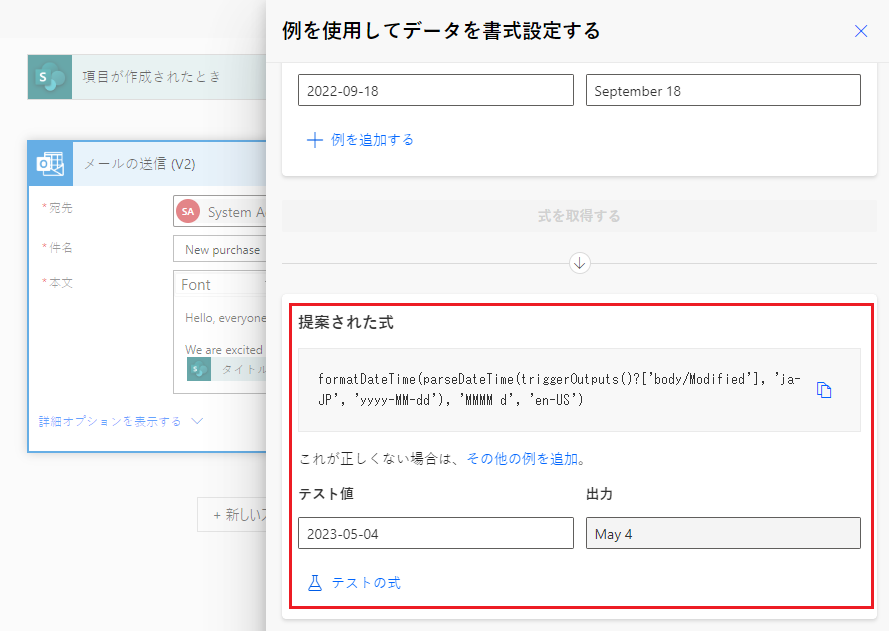Screen dimensions: 889x631
Task: Click the Outlook icon on メールの送信 (V2) card
Action: 48,163
